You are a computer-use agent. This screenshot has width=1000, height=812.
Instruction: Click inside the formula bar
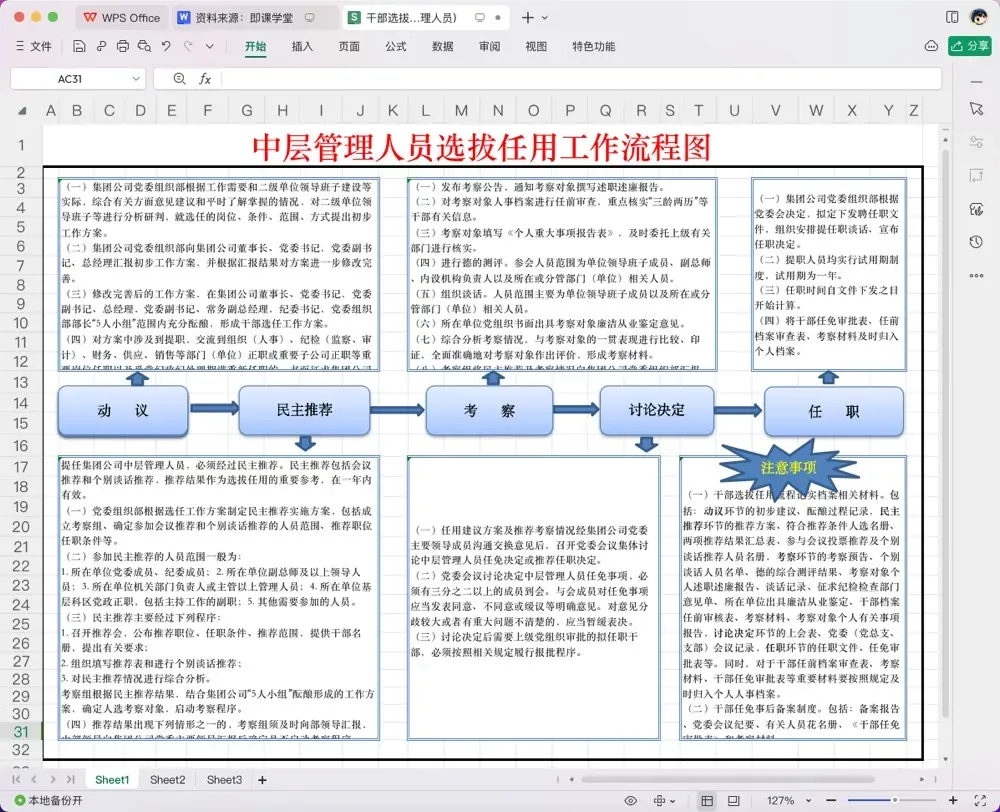(580, 78)
